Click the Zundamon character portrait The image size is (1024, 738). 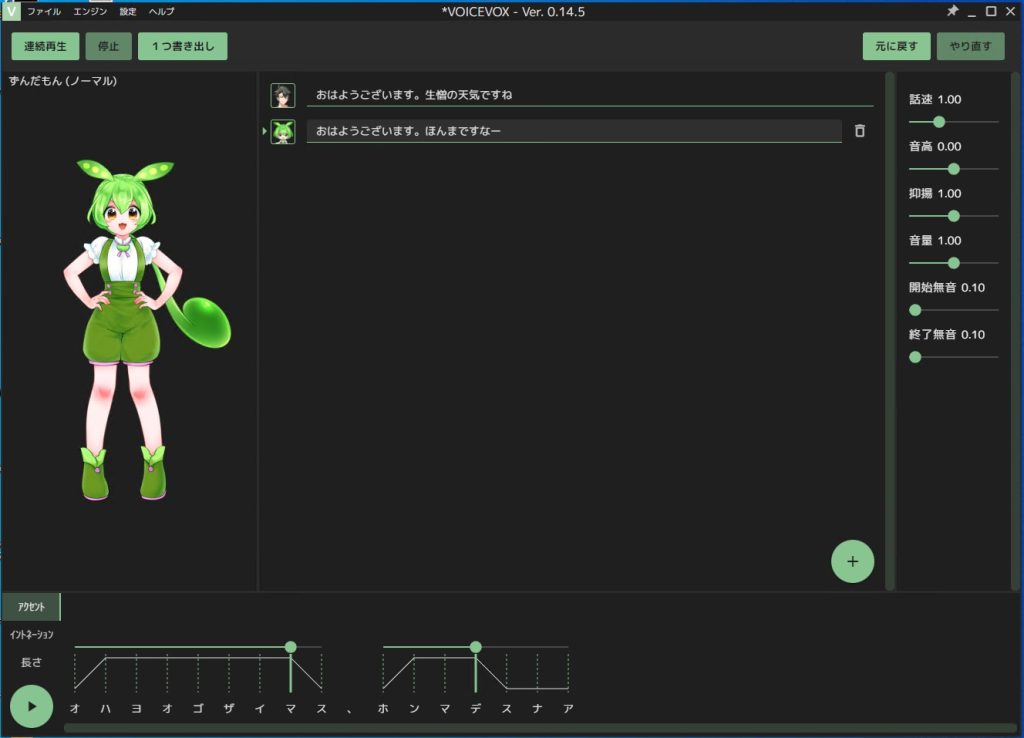(146, 330)
